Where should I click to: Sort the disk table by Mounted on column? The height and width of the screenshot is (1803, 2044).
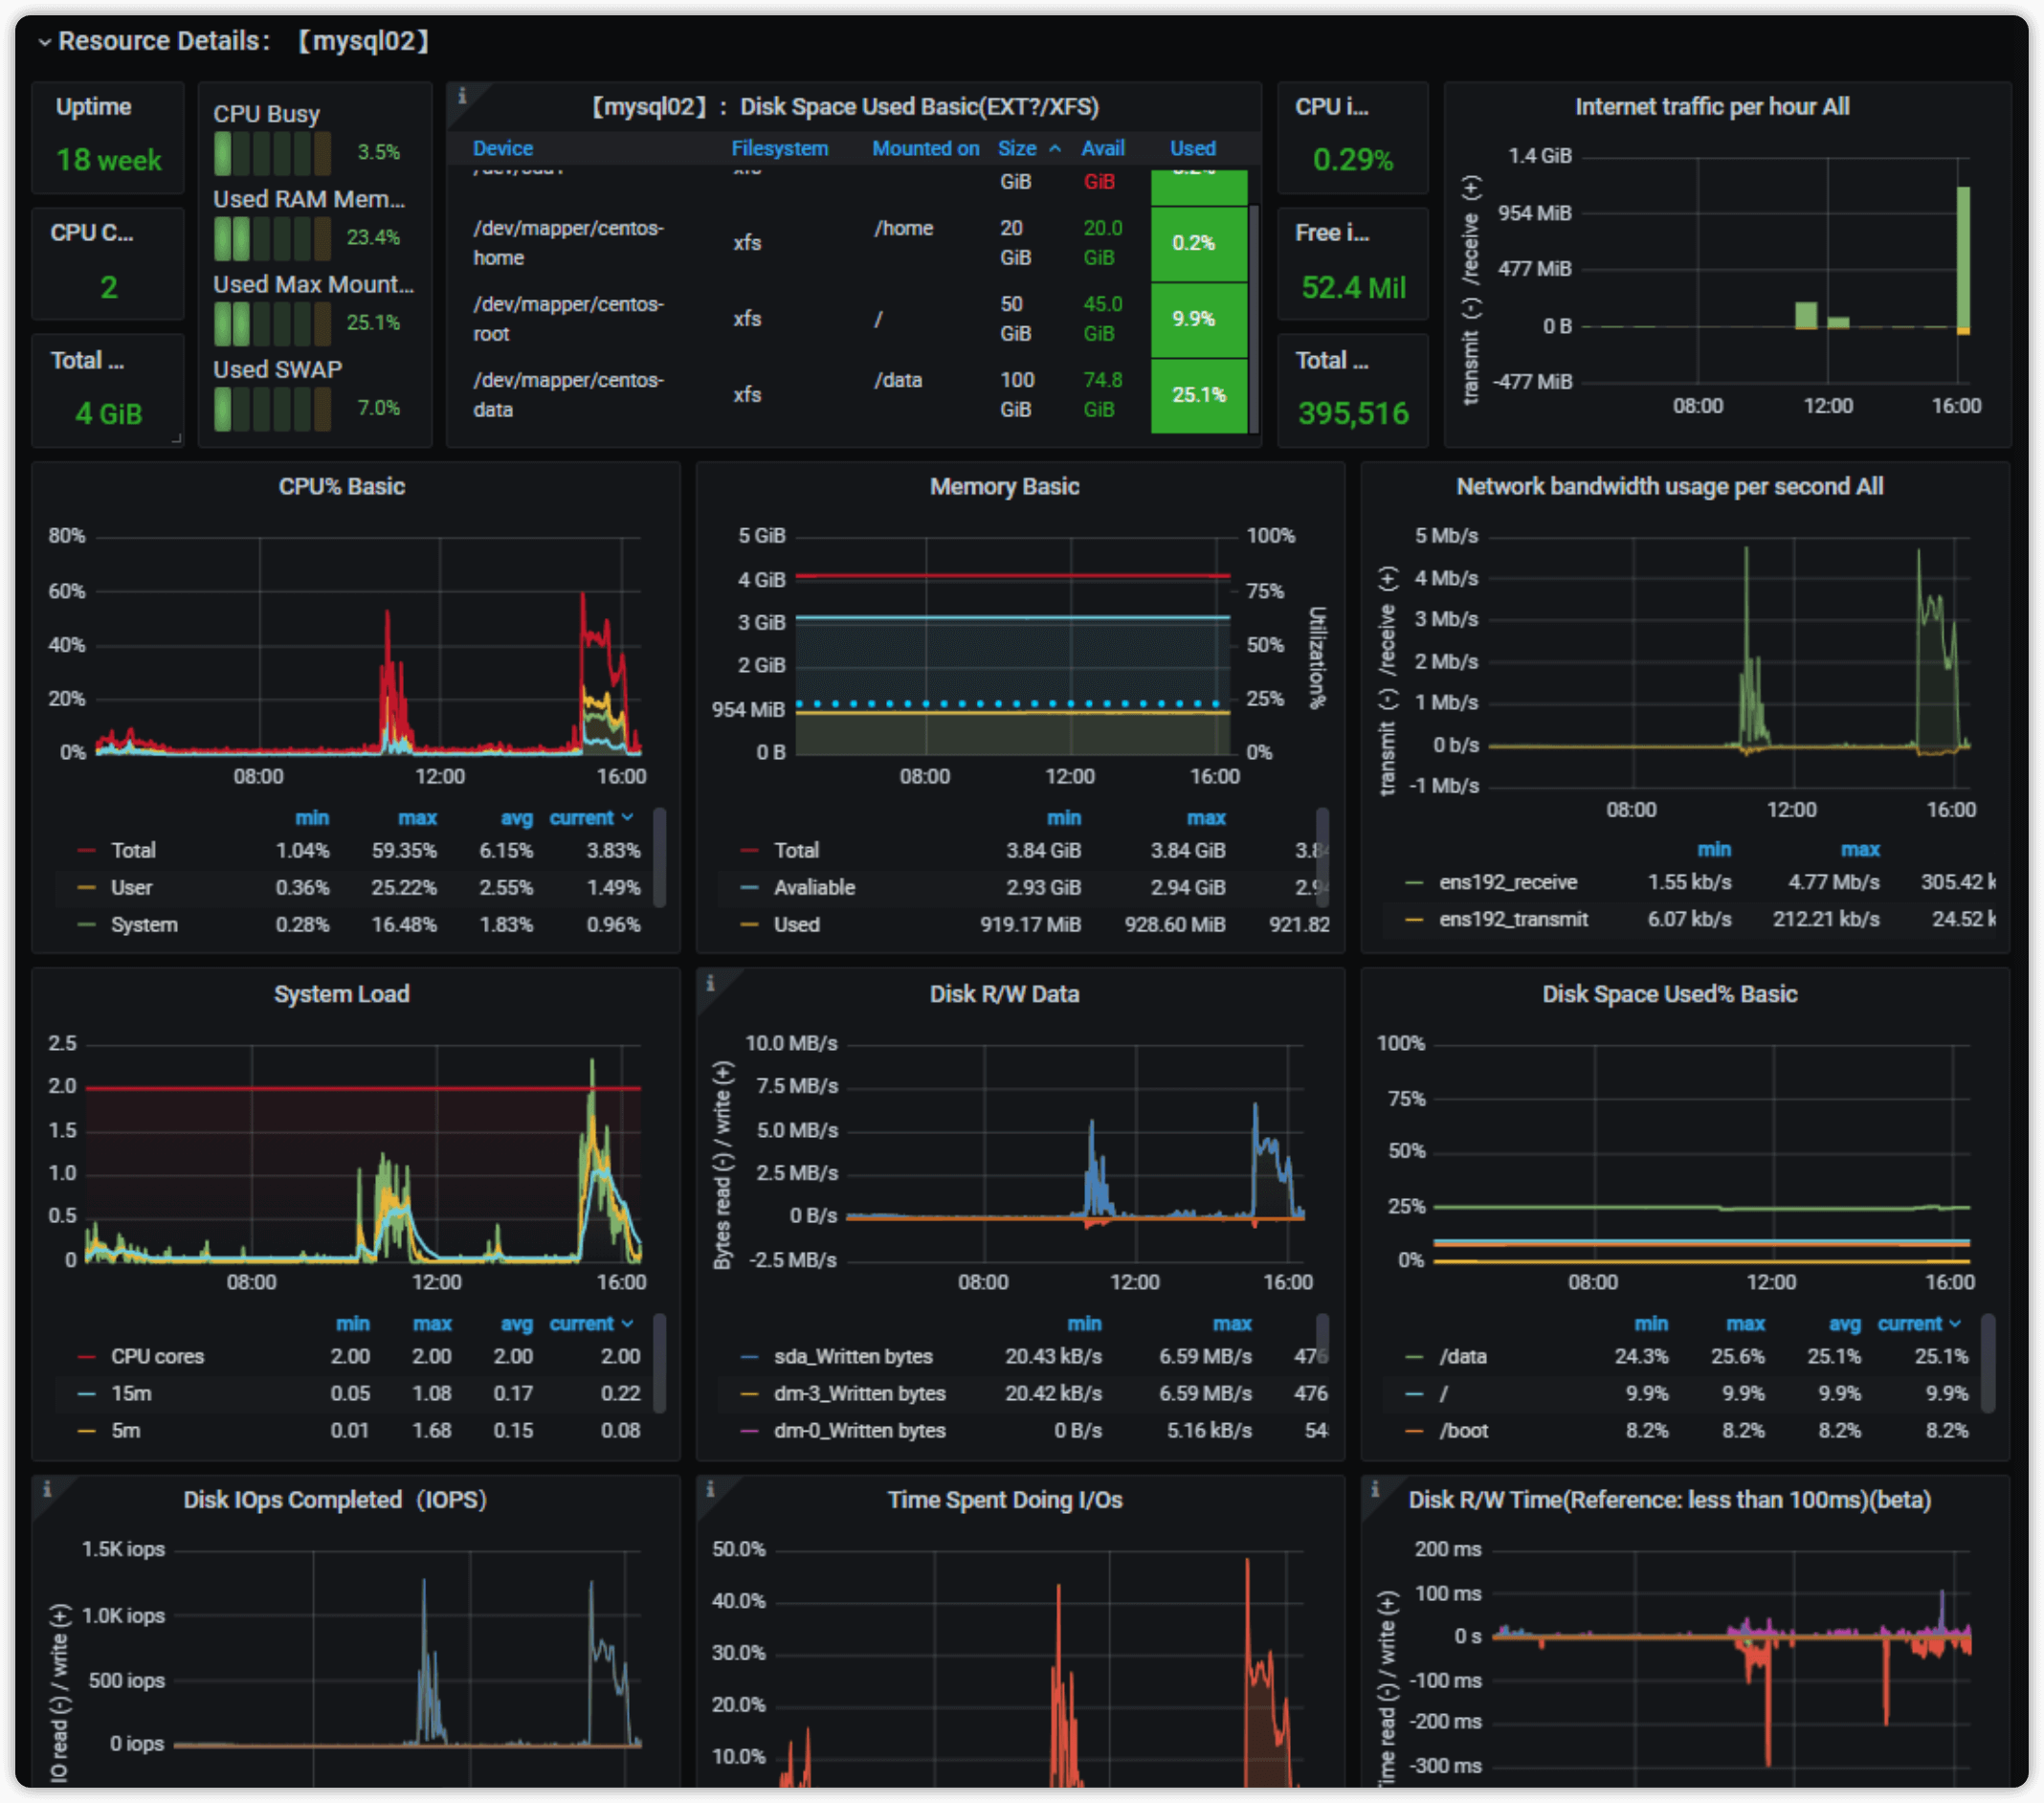925,149
